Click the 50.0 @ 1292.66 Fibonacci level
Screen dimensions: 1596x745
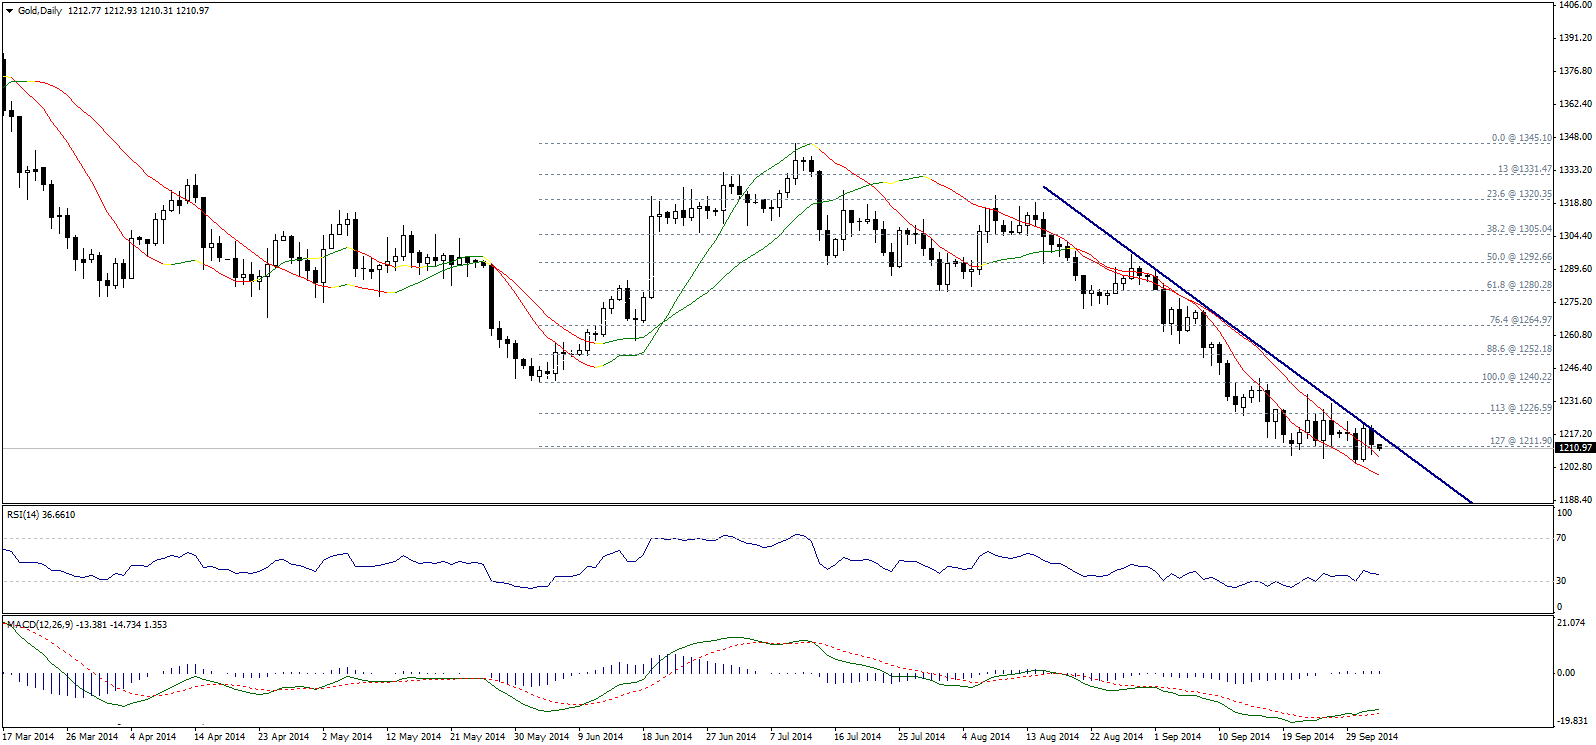pyautogui.click(x=1518, y=257)
